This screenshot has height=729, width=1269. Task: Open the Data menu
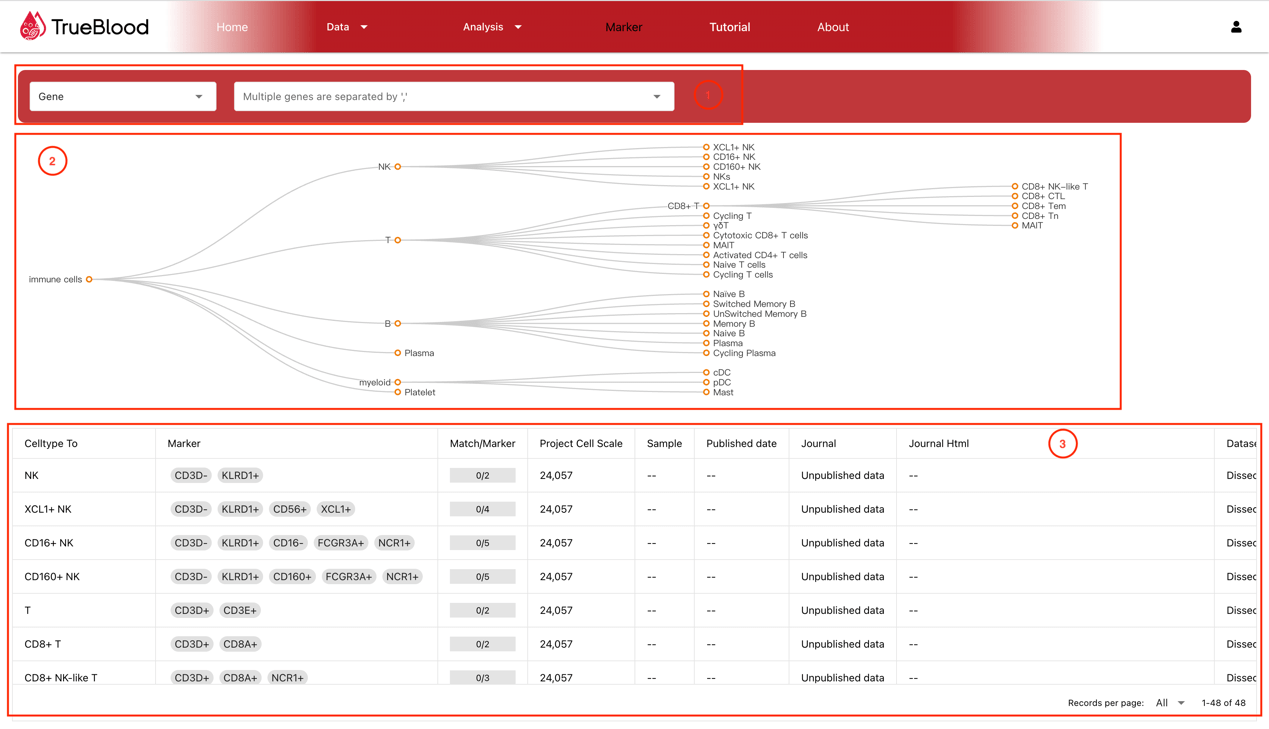[x=347, y=27]
